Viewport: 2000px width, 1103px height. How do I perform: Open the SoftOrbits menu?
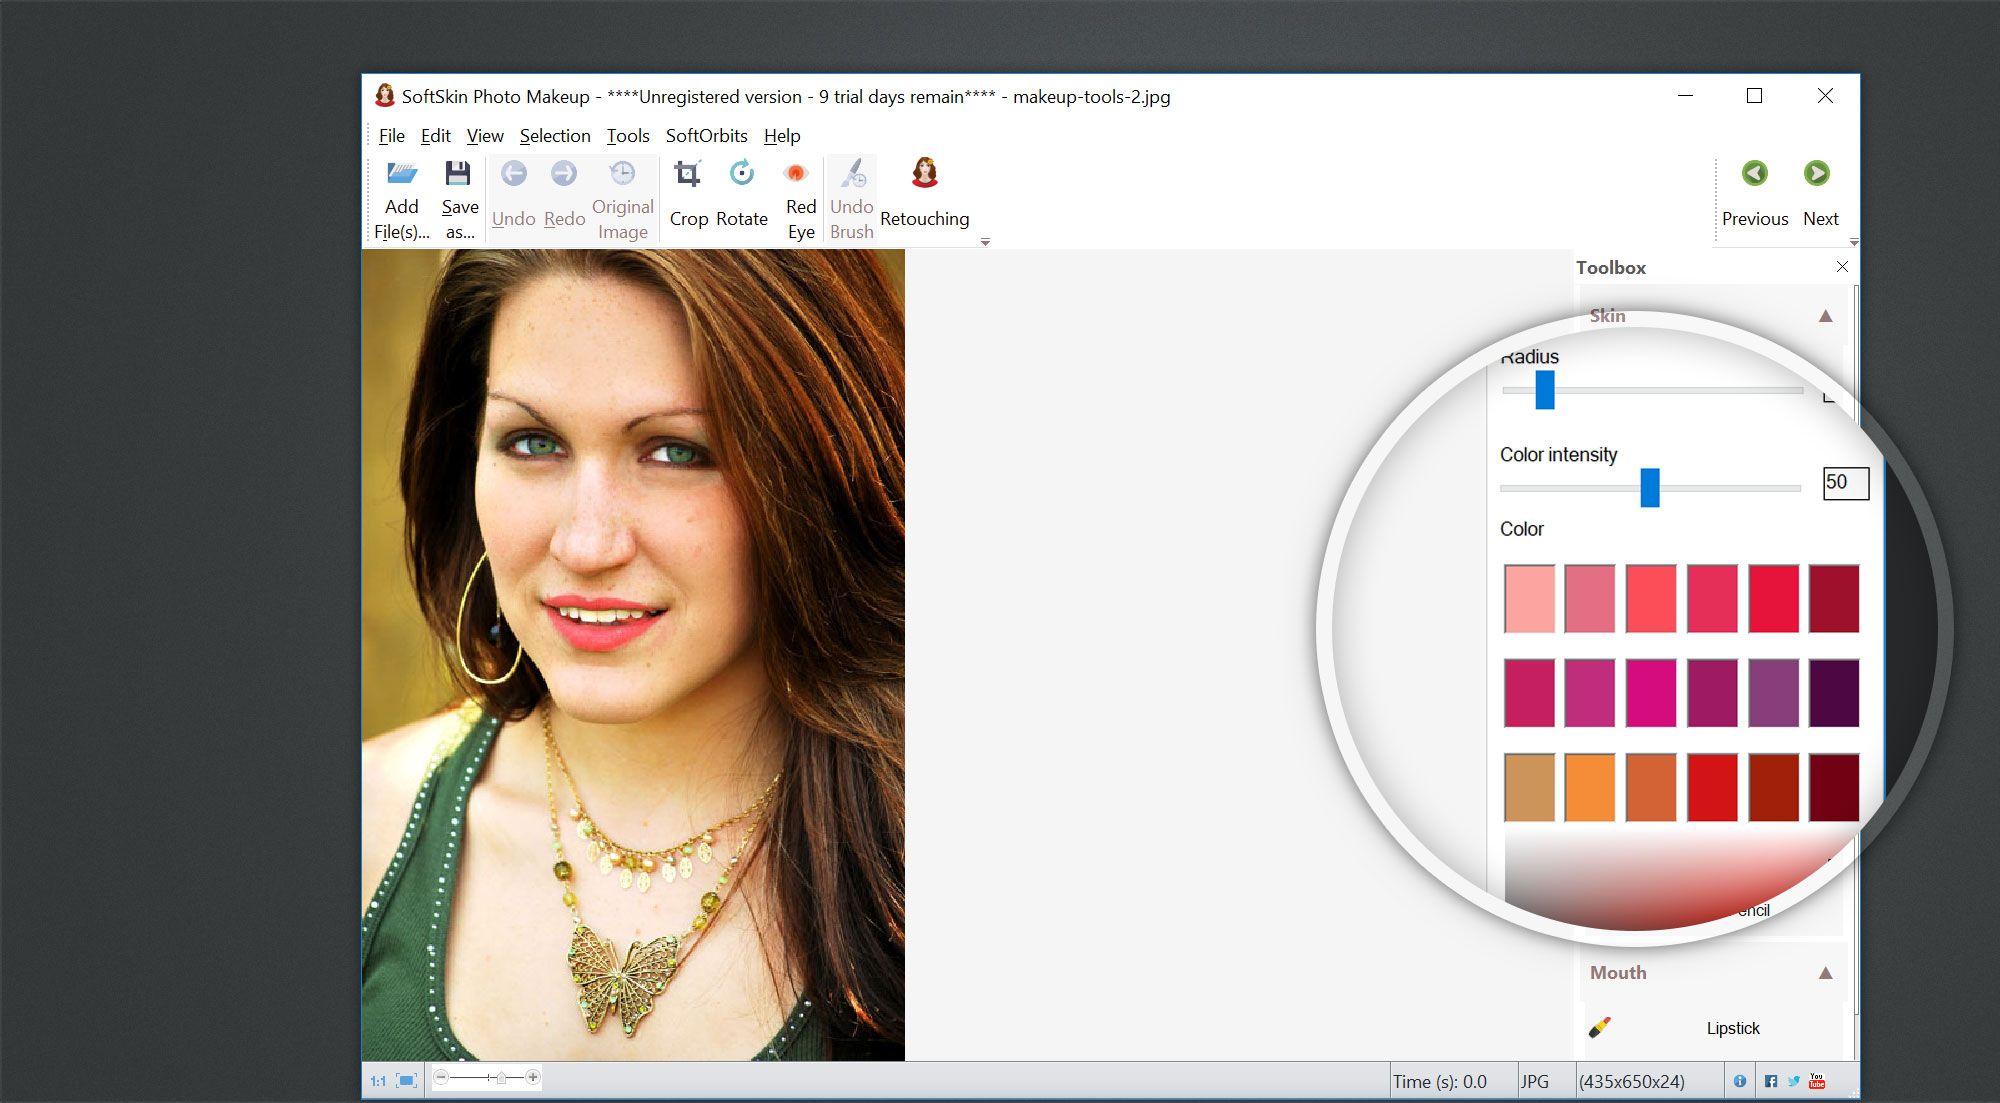707,136
